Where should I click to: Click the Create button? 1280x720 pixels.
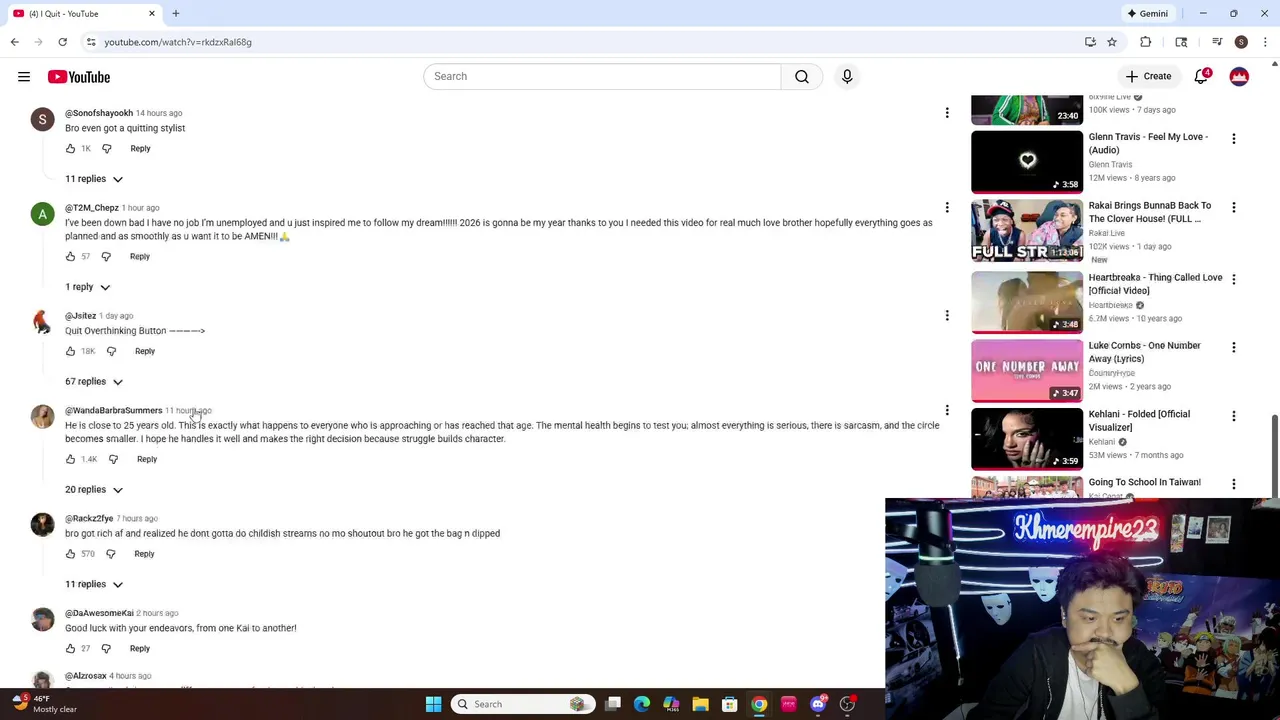pos(1148,76)
